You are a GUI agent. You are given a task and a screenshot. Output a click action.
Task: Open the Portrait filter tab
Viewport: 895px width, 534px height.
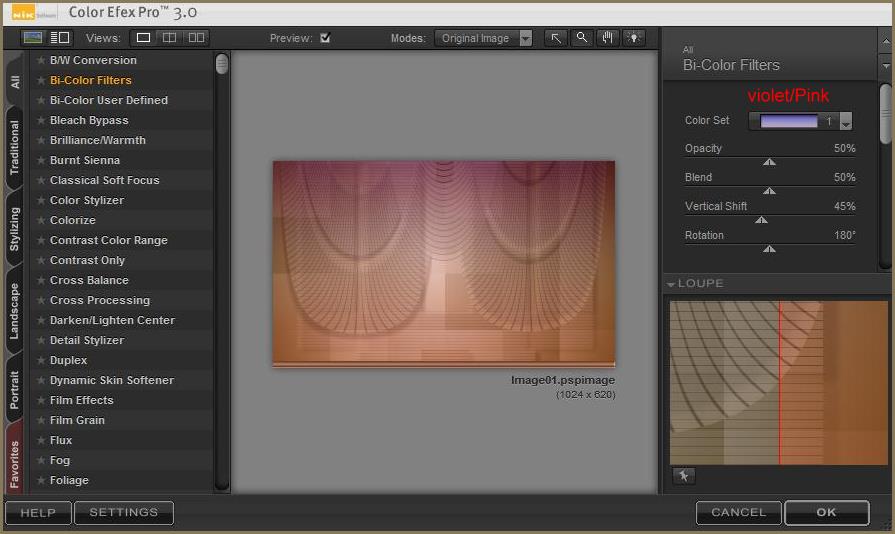click(15, 390)
